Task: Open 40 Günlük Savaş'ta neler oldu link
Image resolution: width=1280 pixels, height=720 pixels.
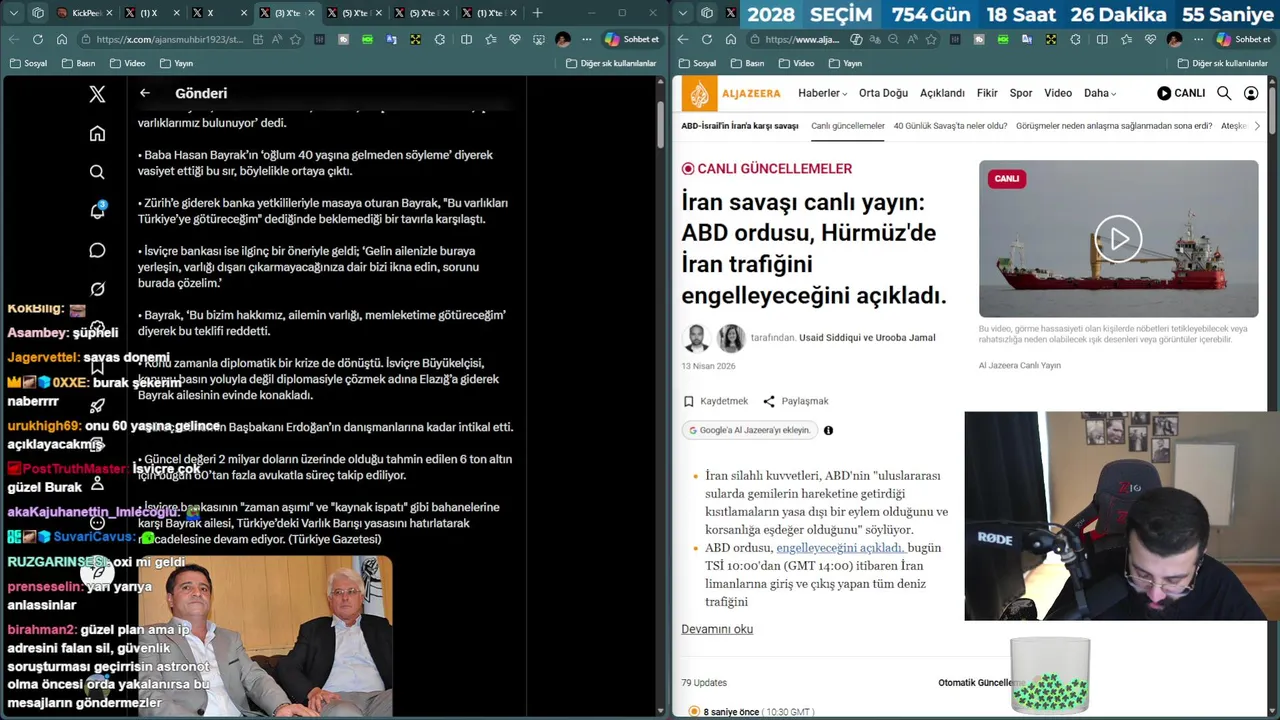Action: coord(950,126)
